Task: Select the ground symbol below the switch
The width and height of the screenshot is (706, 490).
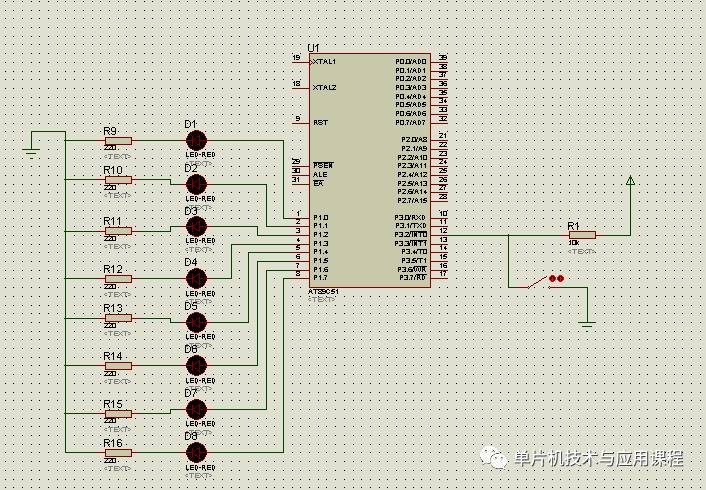Action: point(588,322)
